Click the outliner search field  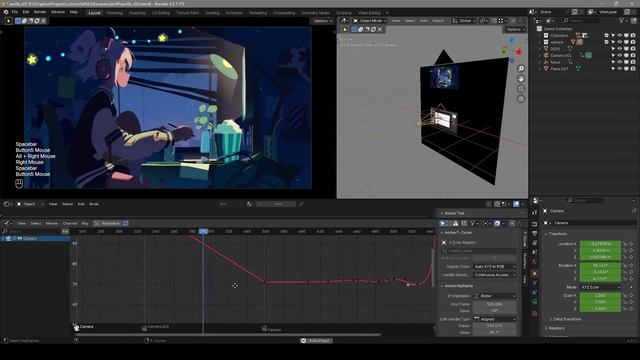(x=582, y=20)
